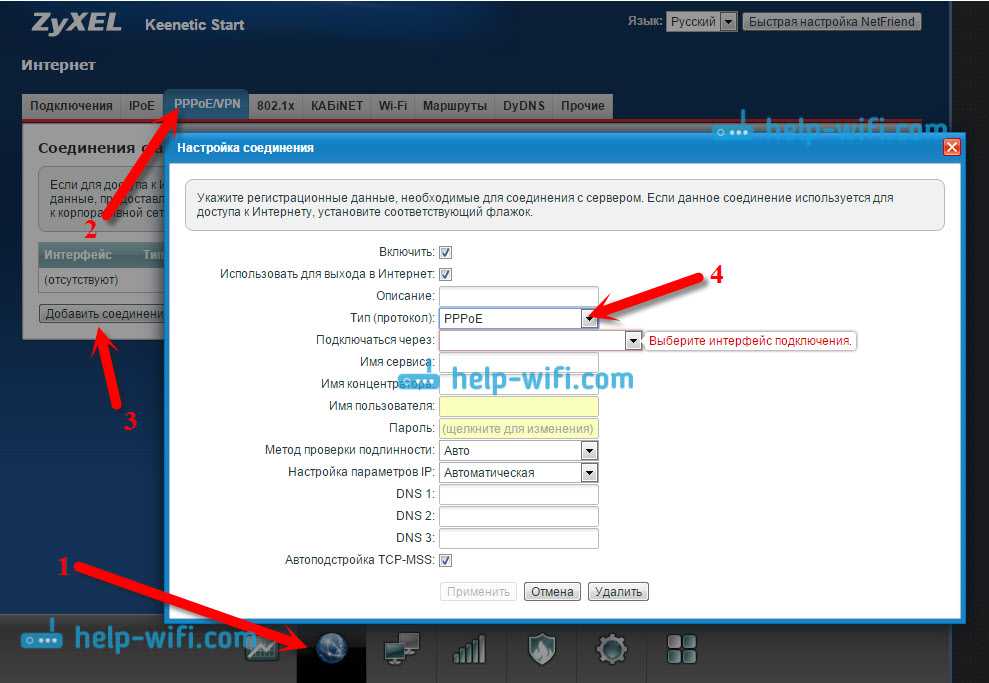The width and height of the screenshot is (989, 683).
Task: Switch to the Подключения tab
Action: pyautogui.click(x=71, y=106)
